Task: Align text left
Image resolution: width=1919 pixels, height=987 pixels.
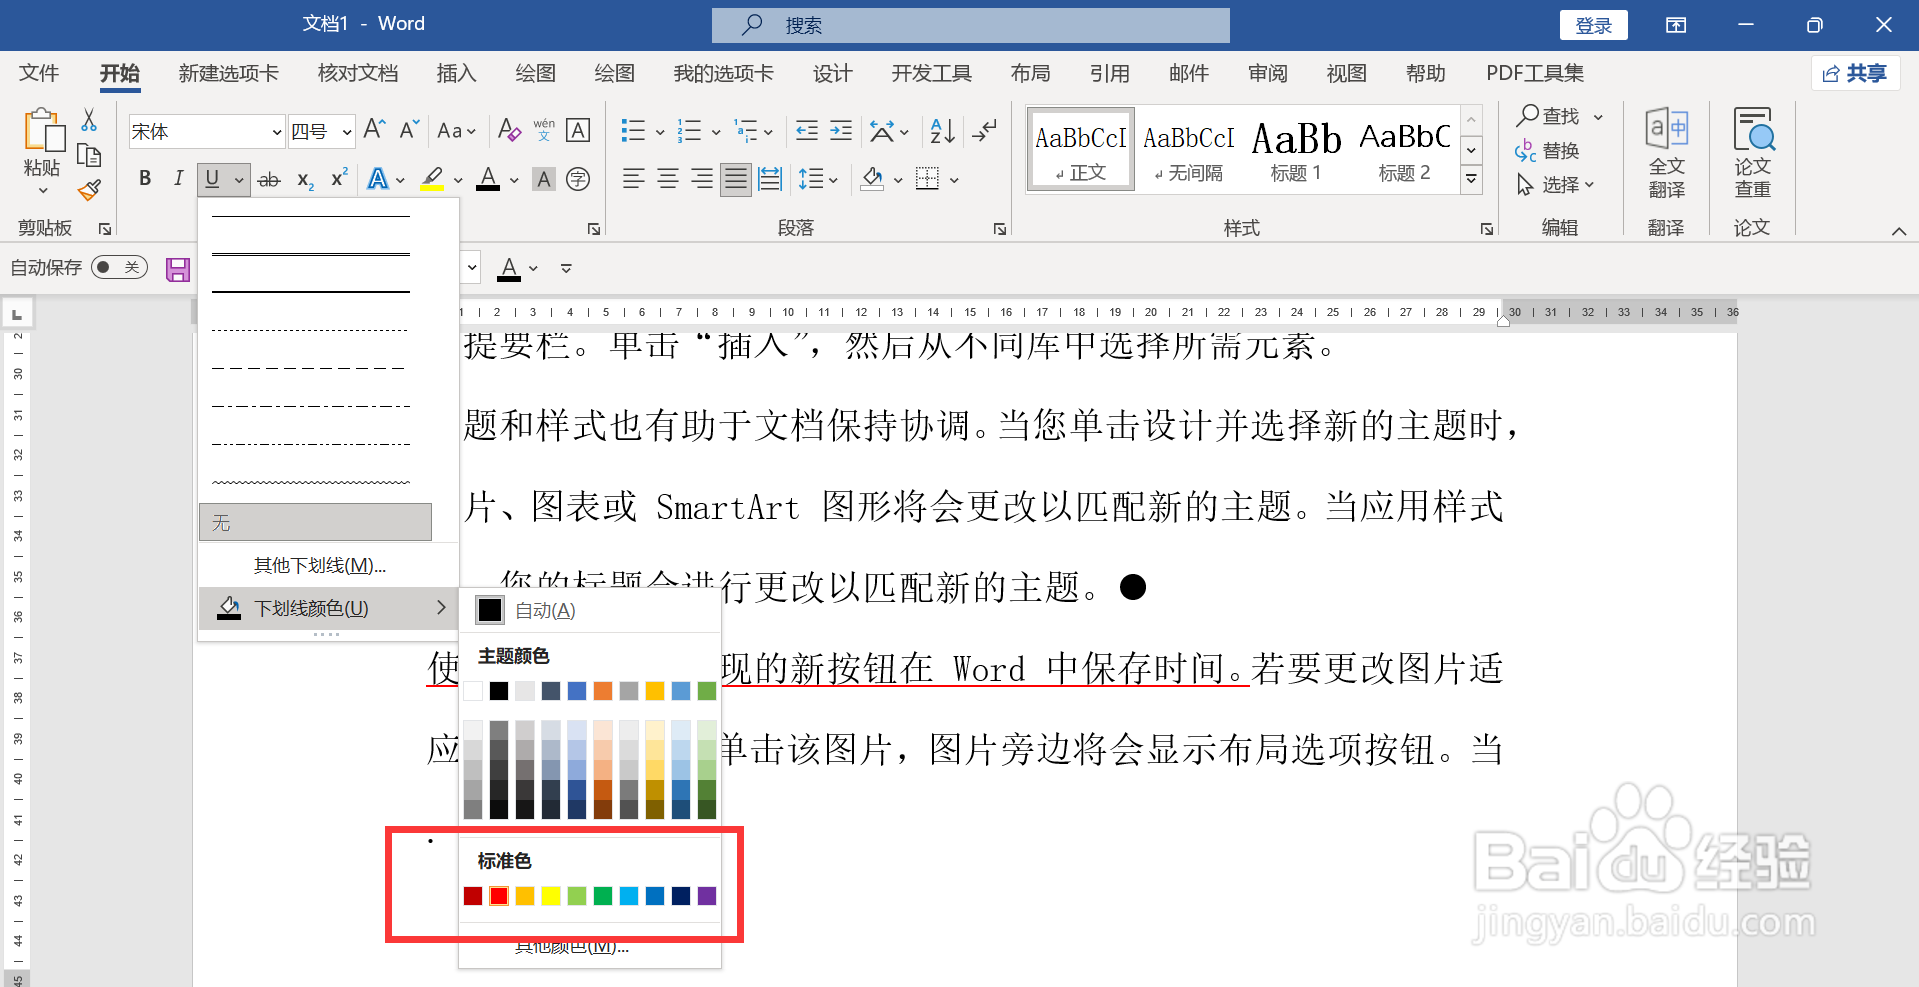Action: click(633, 180)
